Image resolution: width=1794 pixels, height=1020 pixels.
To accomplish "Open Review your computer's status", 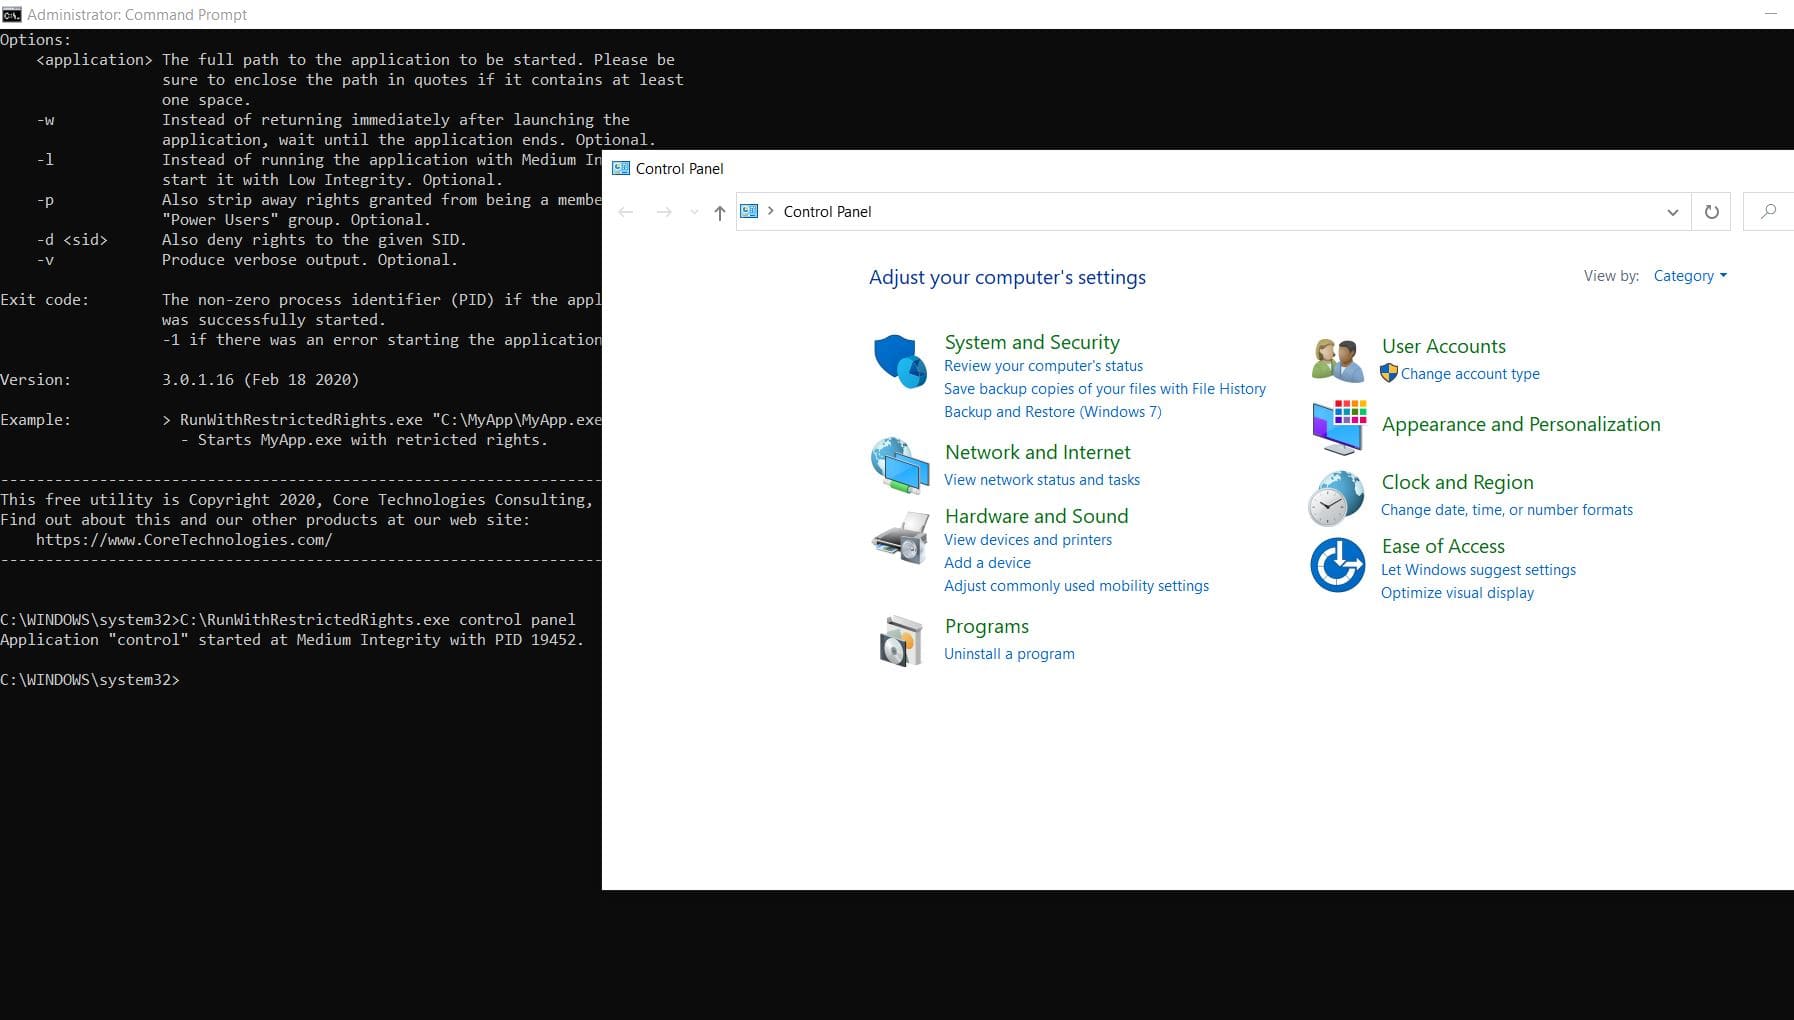I will 1043,365.
